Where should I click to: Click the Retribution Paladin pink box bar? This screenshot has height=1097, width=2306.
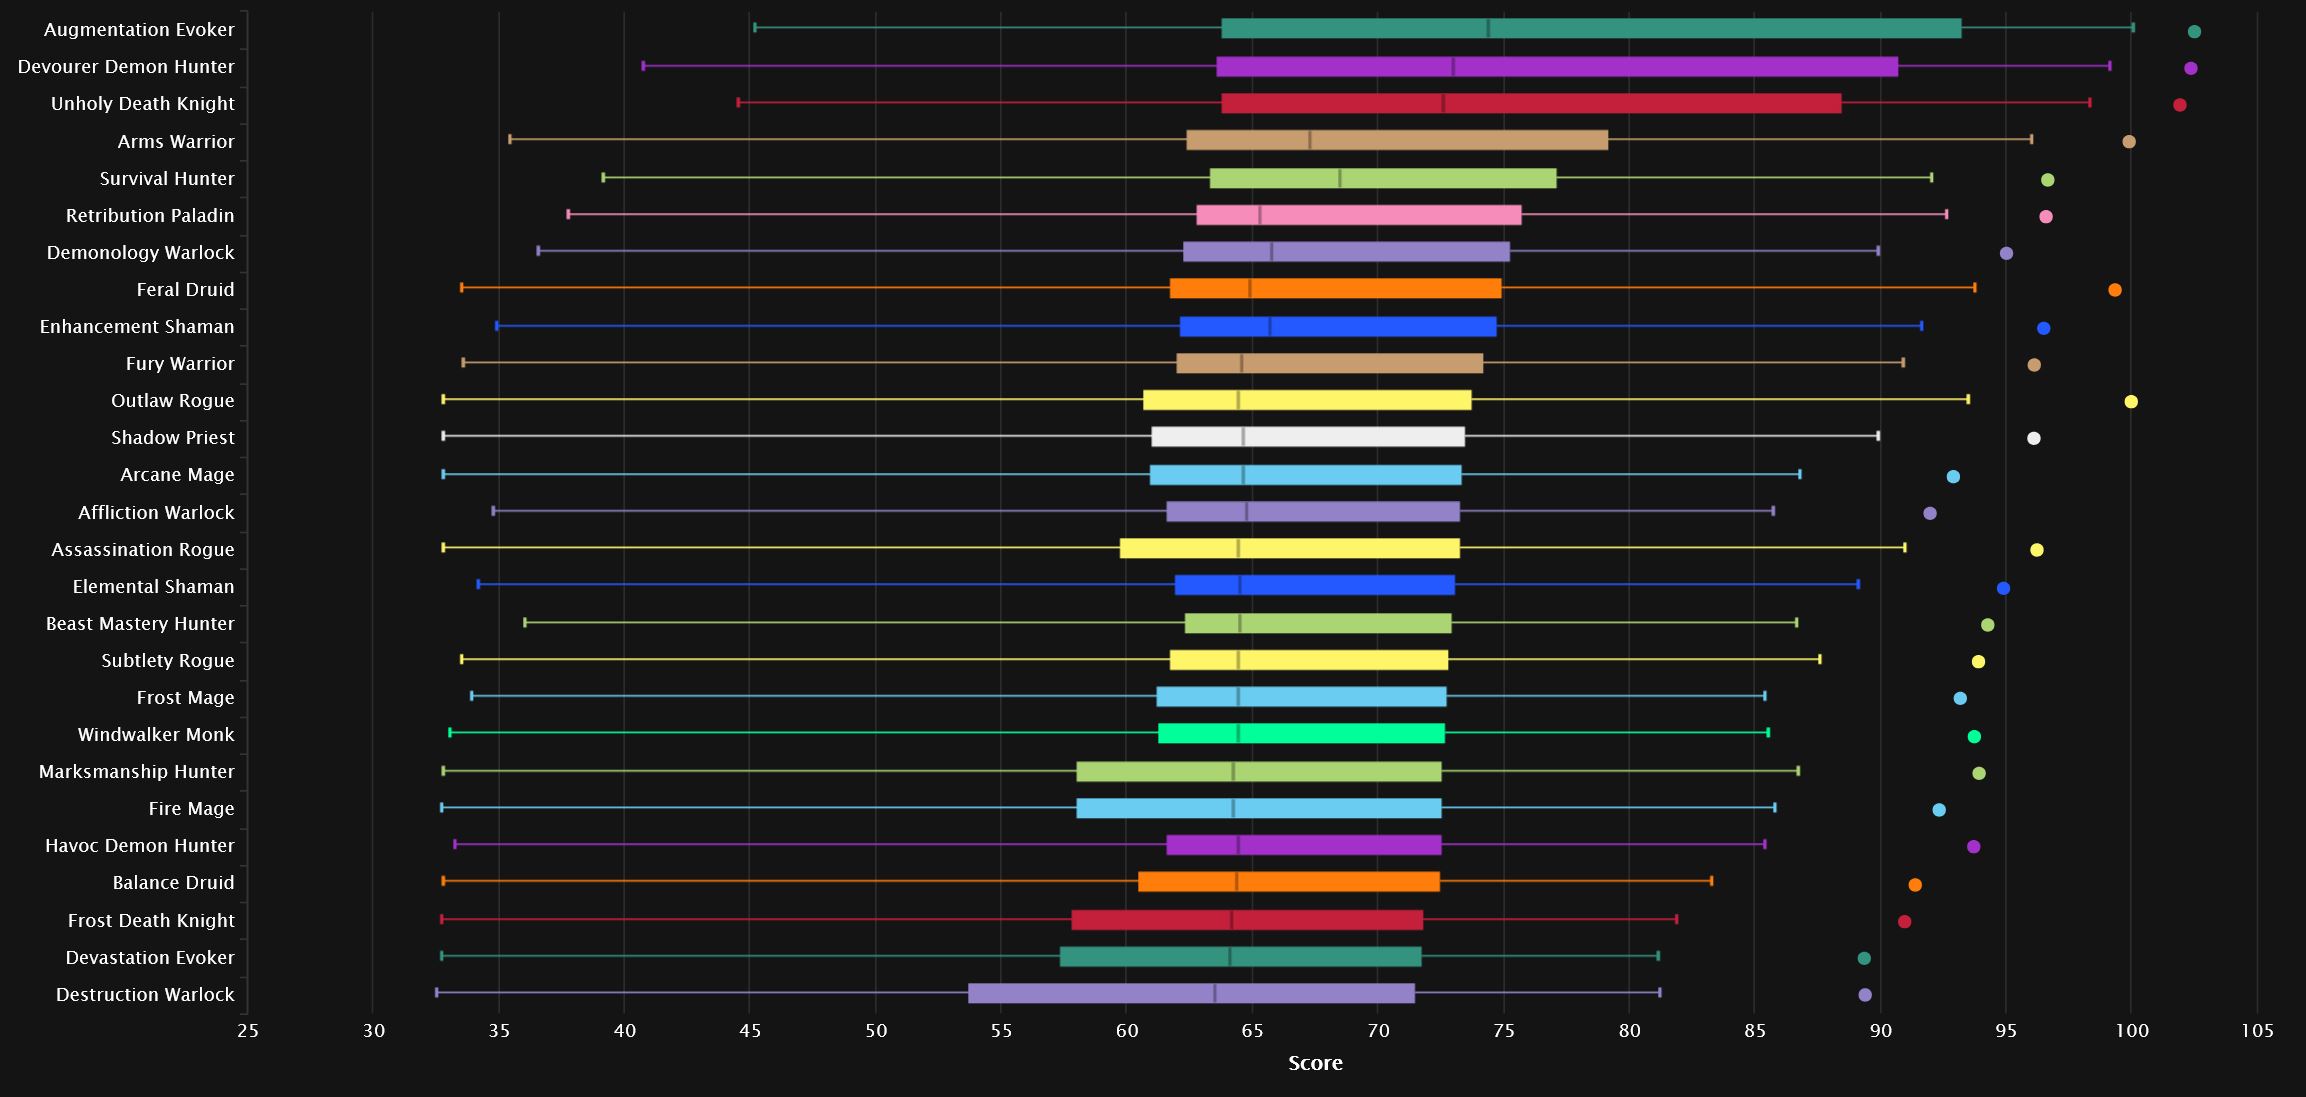(x=1359, y=215)
